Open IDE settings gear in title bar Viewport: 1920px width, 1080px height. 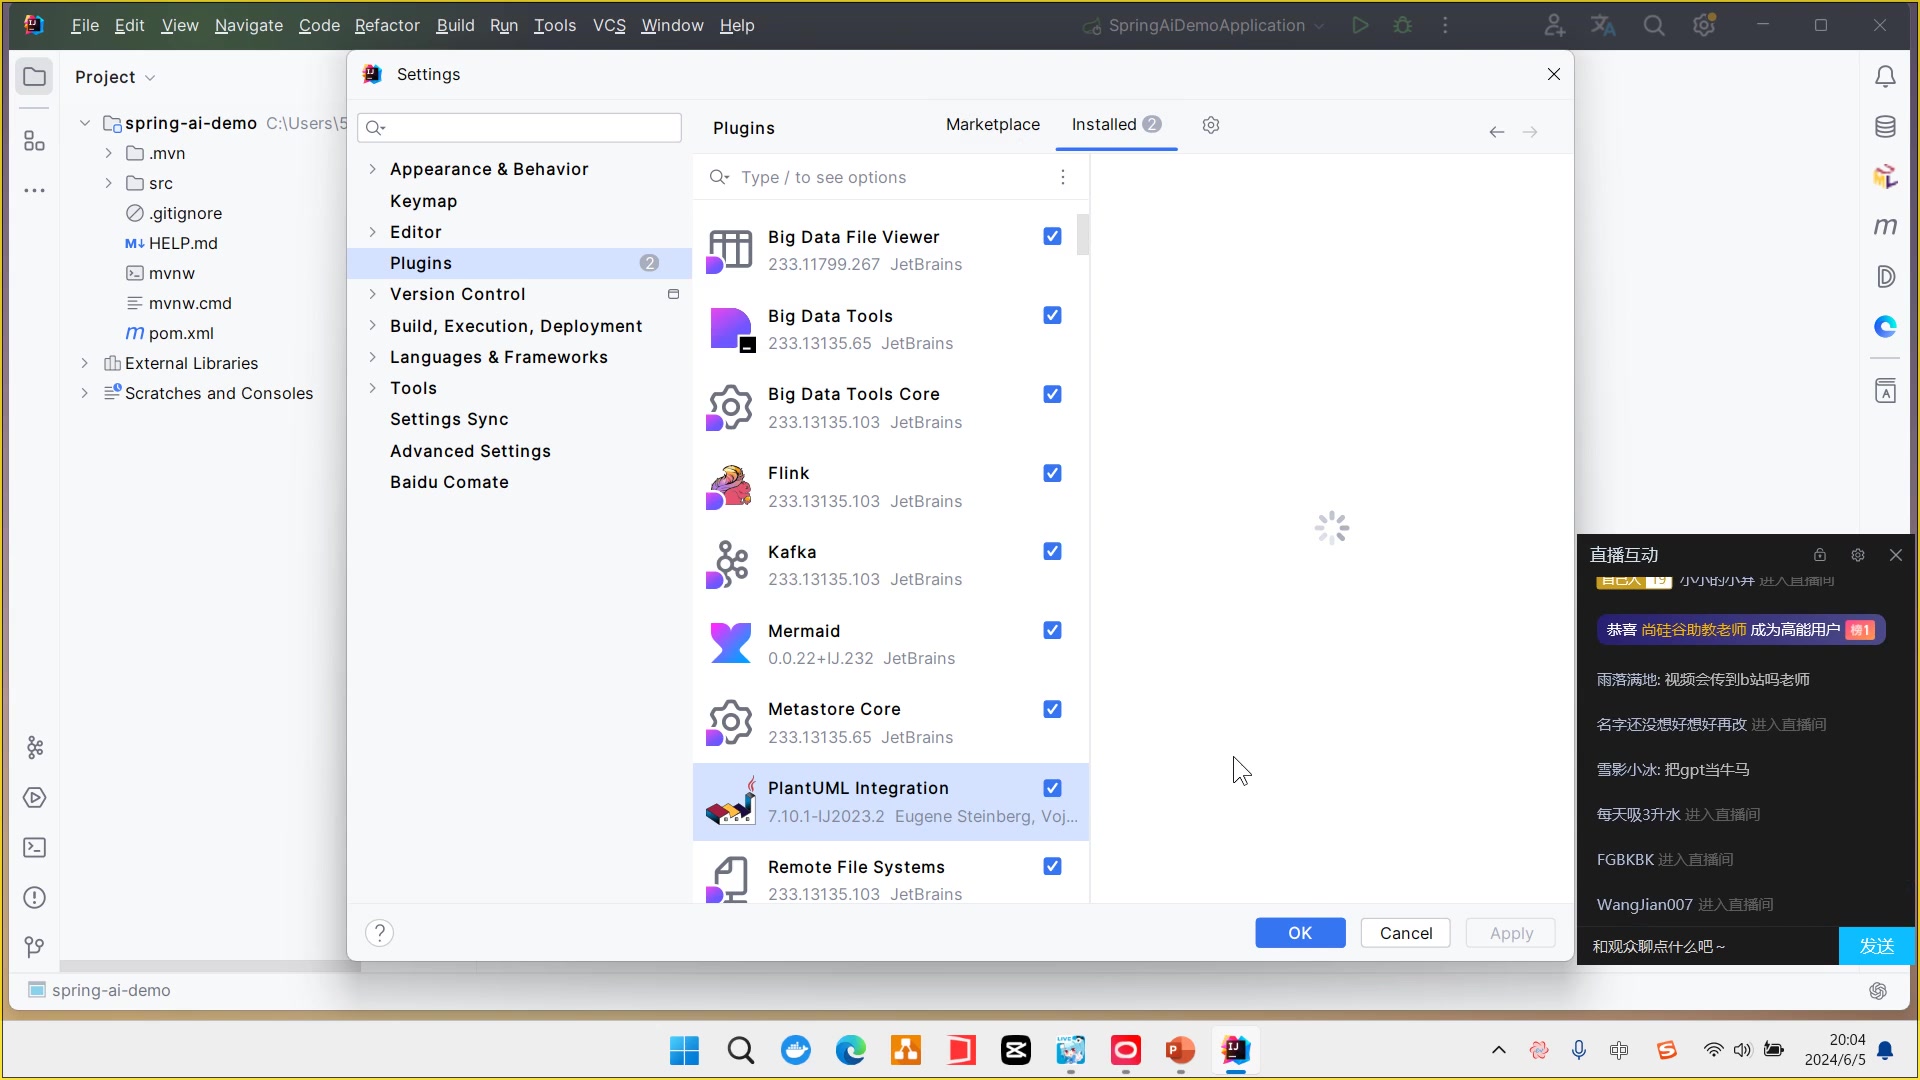click(x=1704, y=25)
